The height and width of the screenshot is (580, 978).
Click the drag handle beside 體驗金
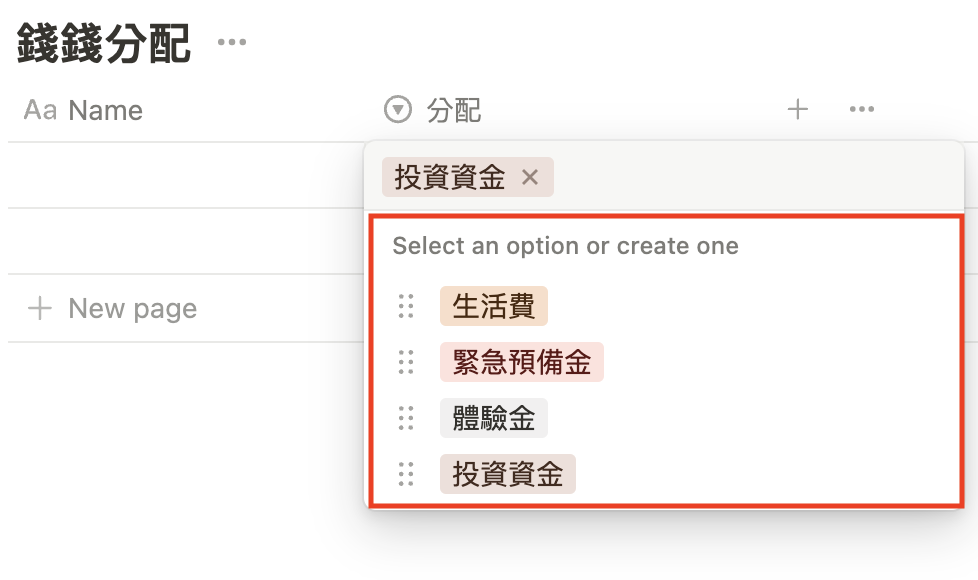(406, 418)
